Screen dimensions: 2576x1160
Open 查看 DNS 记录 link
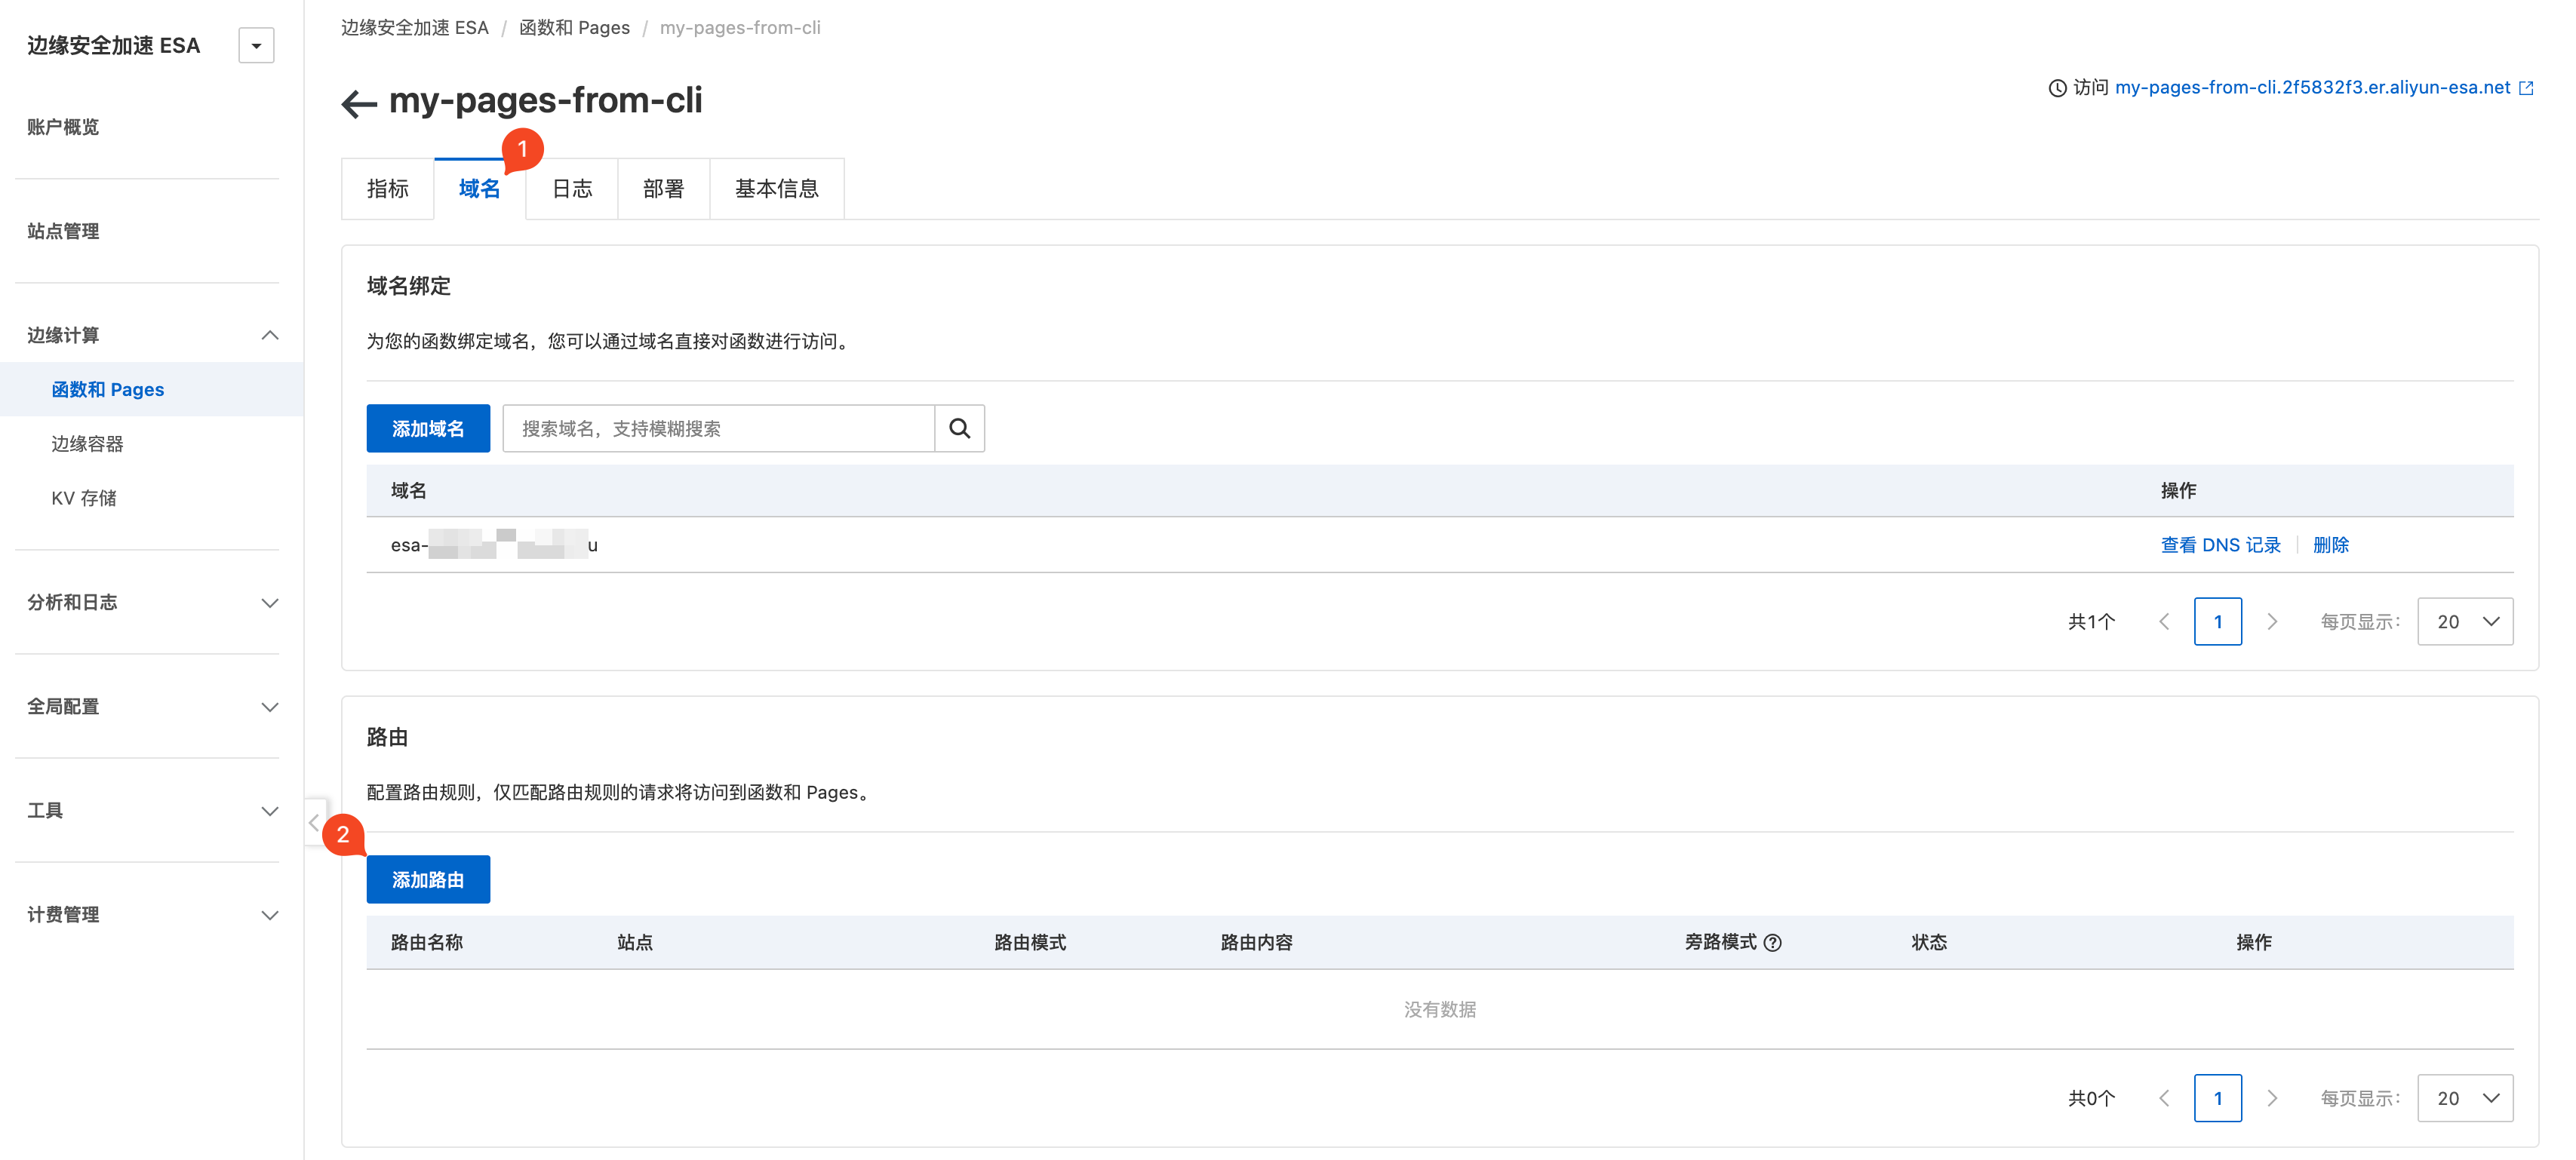[2220, 545]
